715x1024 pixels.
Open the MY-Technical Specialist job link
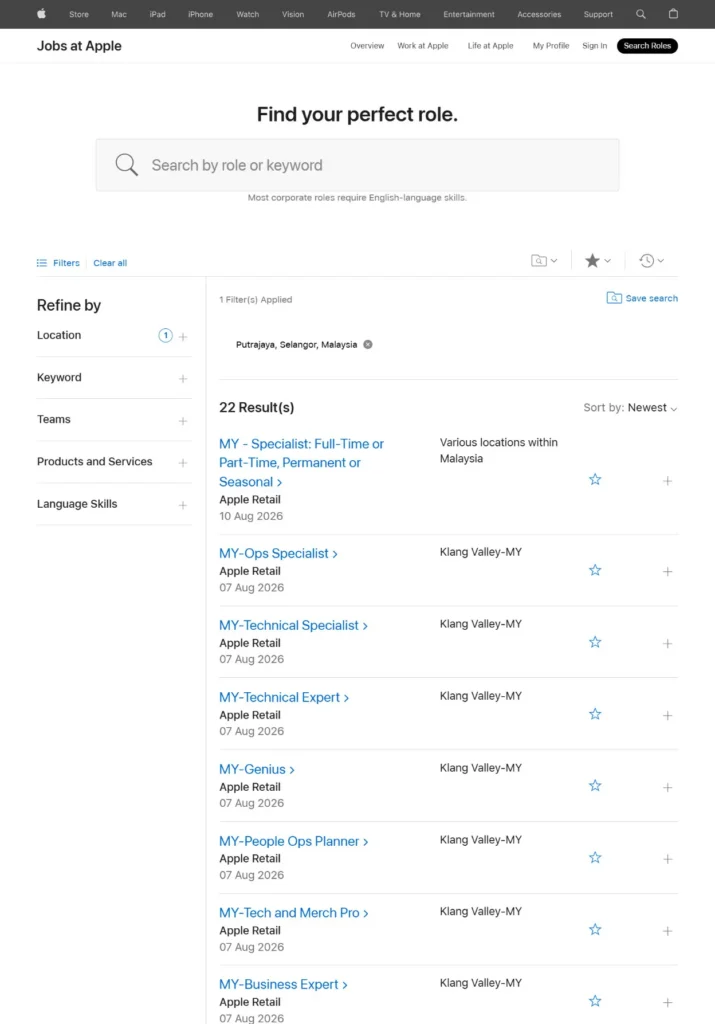coord(293,625)
